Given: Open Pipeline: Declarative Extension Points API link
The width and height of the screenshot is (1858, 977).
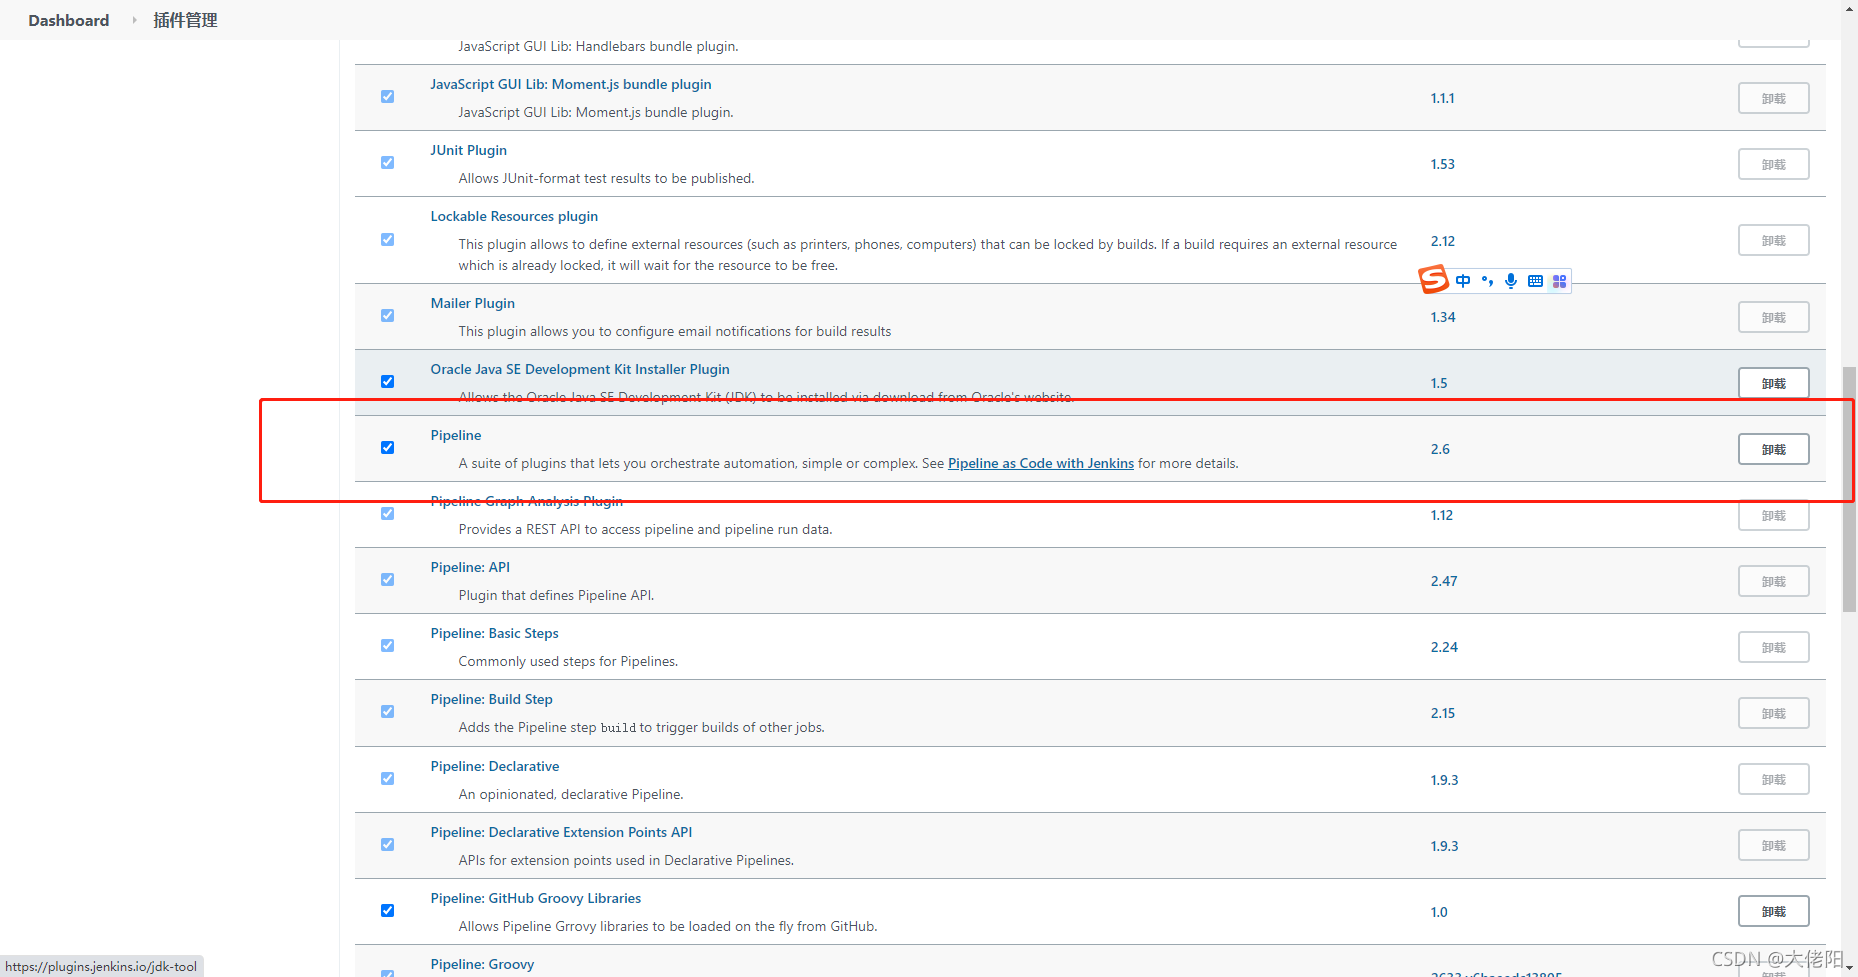Looking at the screenshot, I should [x=561, y=832].
